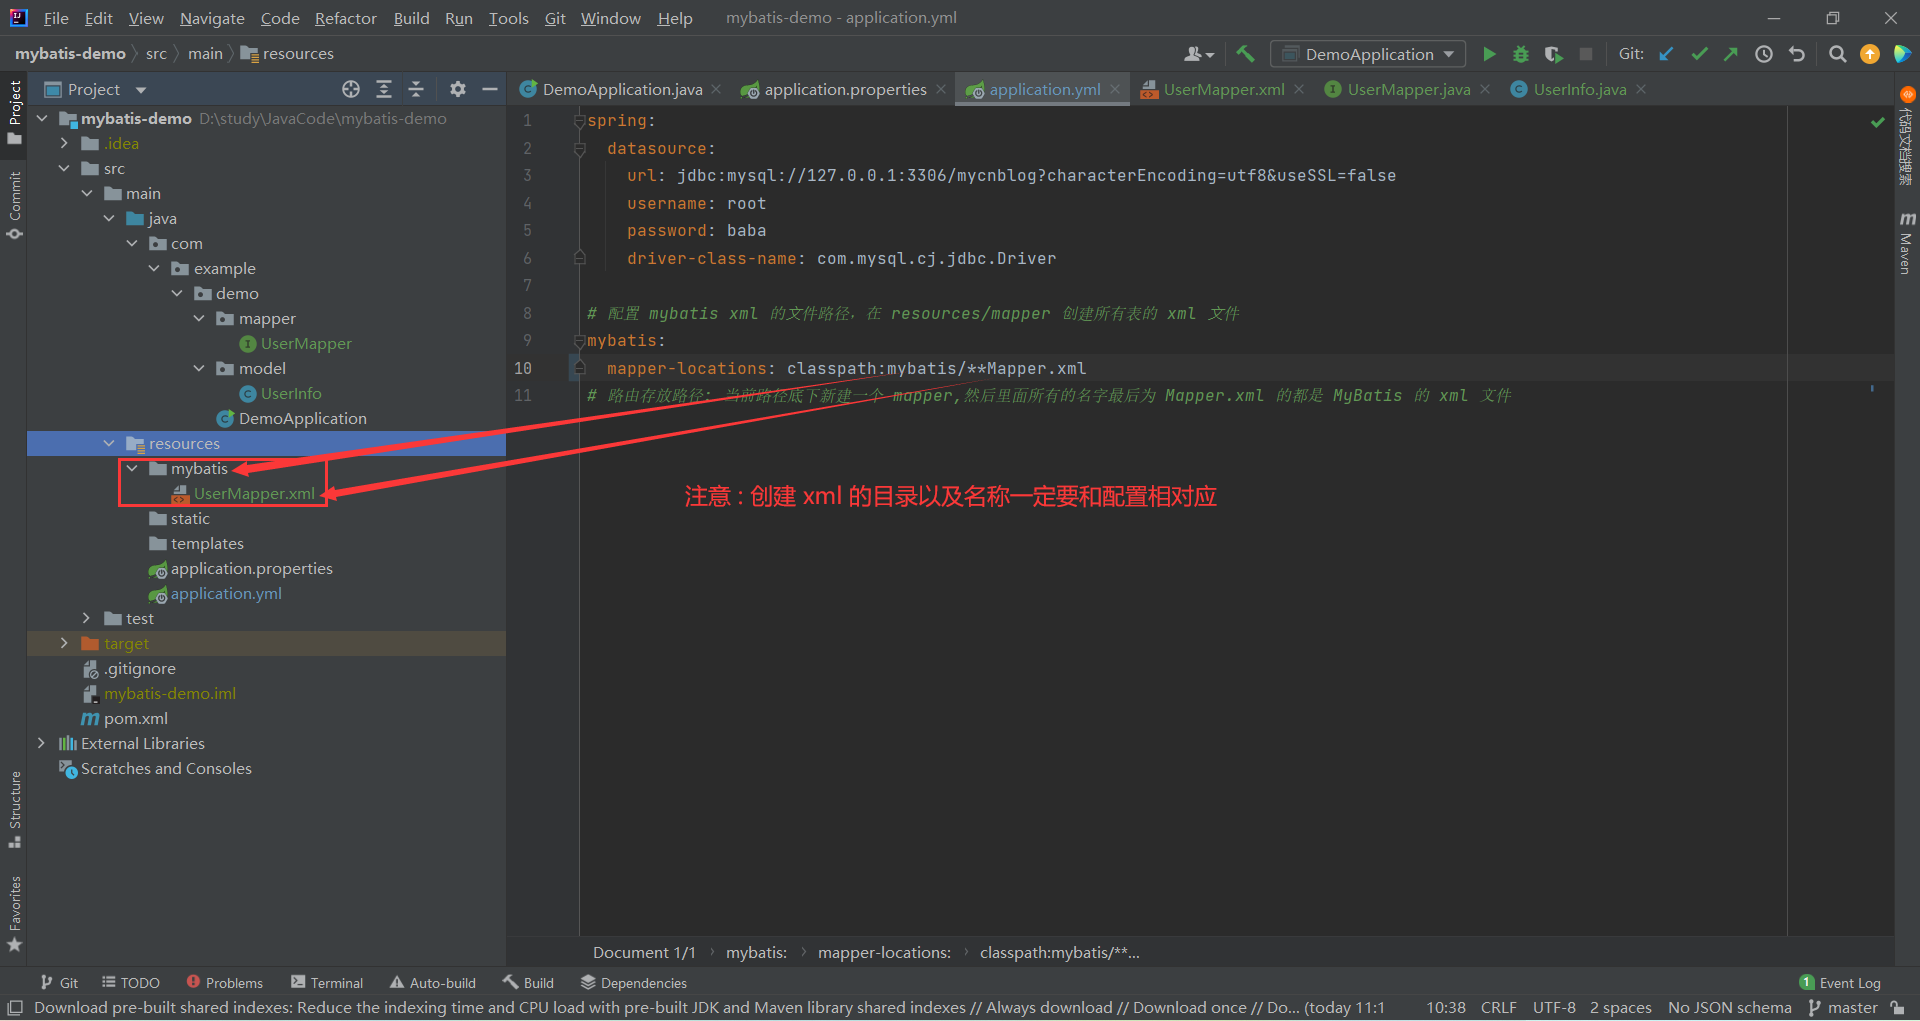Open the Navigate menu
Viewport: 1920px width, 1021px height.
pos(212,18)
